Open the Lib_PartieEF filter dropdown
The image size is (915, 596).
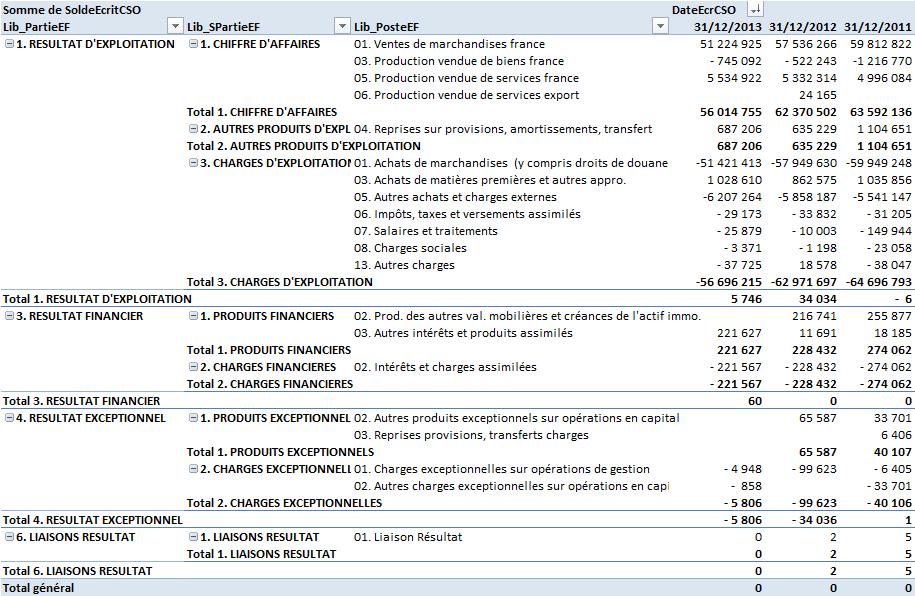pos(175,26)
